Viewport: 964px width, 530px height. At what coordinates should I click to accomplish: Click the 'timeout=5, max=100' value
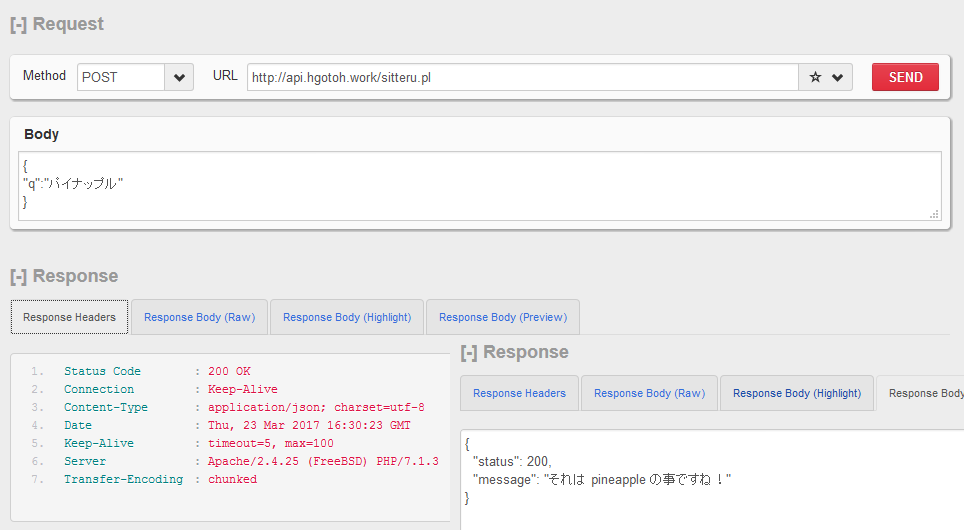[x=271, y=443]
